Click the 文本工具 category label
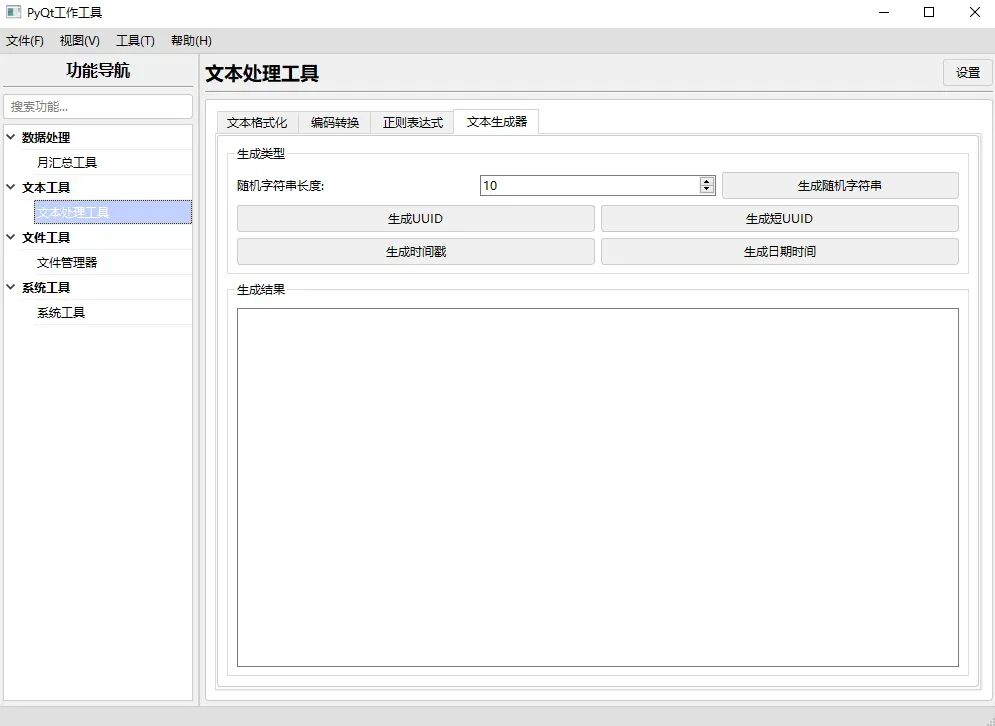Screen dimensions: 995x726 (46, 187)
